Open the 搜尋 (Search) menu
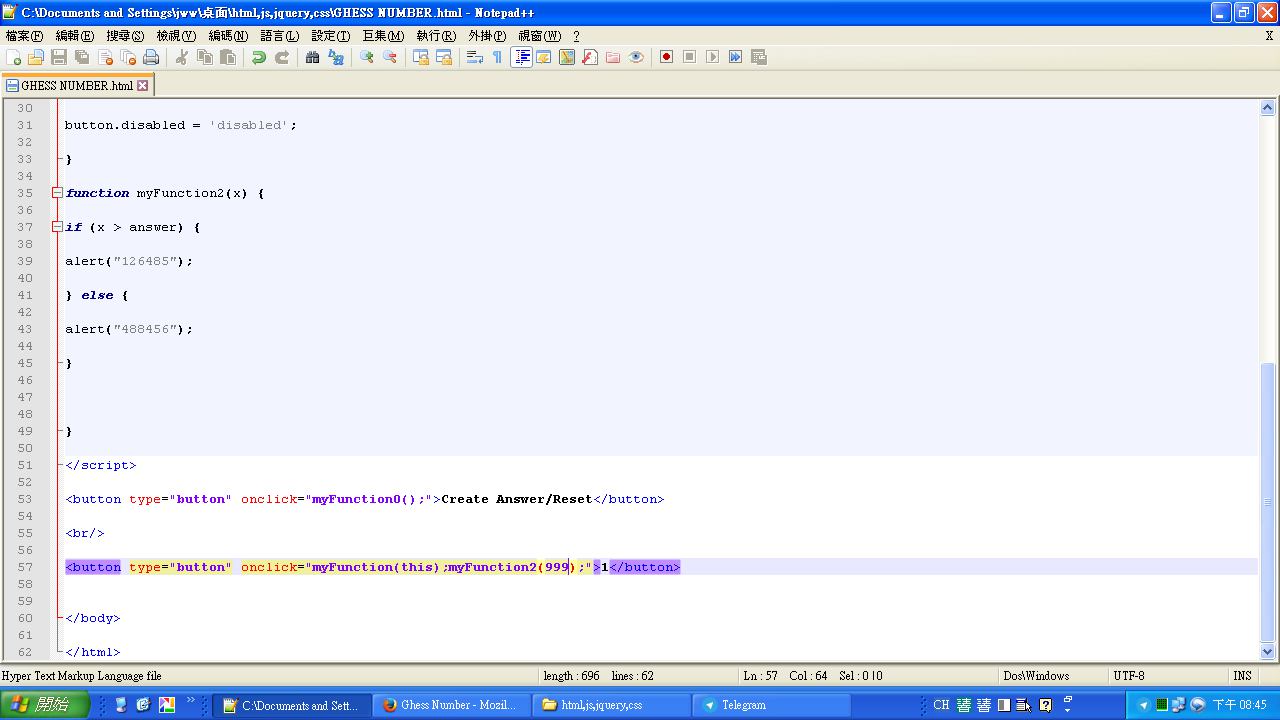Viewport: 1280px width, 720px height. pos(125,36)
